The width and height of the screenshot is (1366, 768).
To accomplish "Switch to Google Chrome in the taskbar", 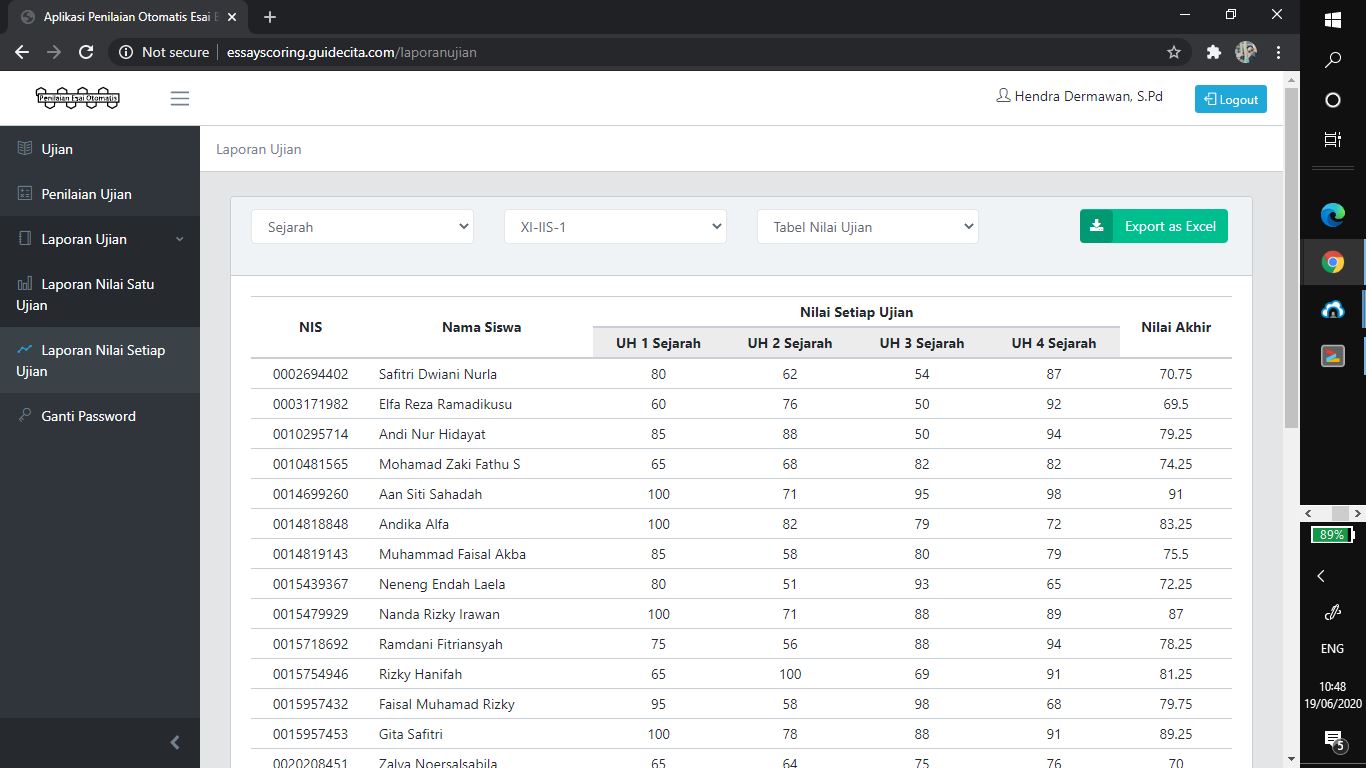I will point(1333,262).
